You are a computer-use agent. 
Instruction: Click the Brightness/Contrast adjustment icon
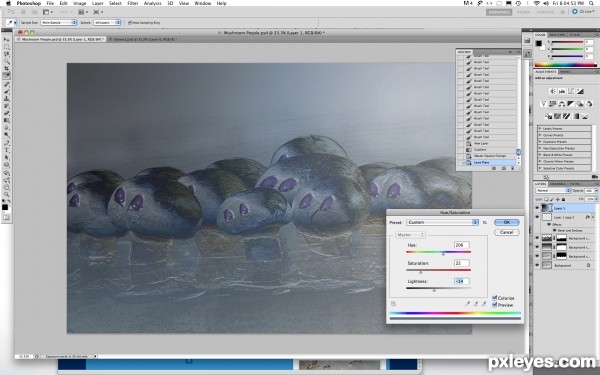coord(552,91)
